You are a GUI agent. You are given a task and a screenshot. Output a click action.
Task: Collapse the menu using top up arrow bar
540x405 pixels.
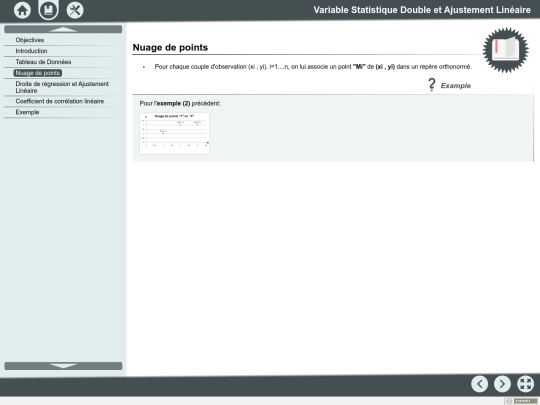(63, 29)
